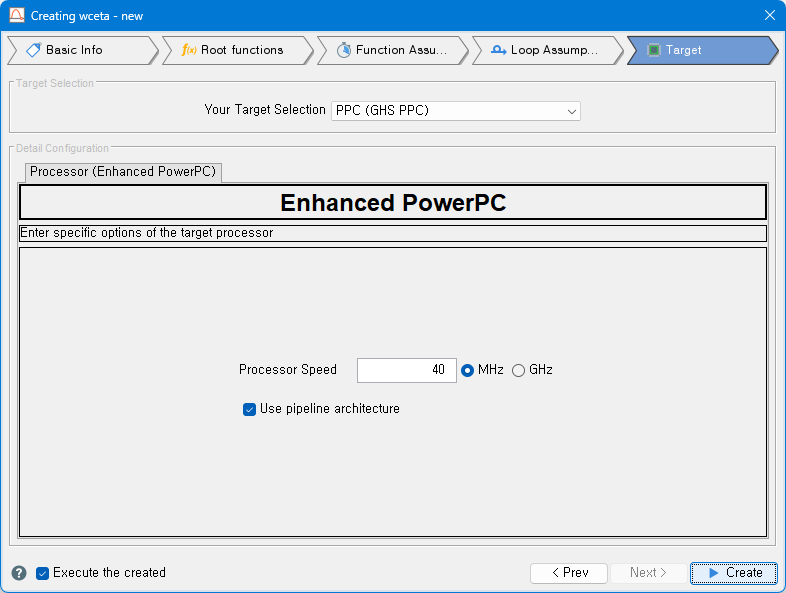Click the Loop Assumptions loop icon
The height and width of the screenshot is (593, 786).
498,50
